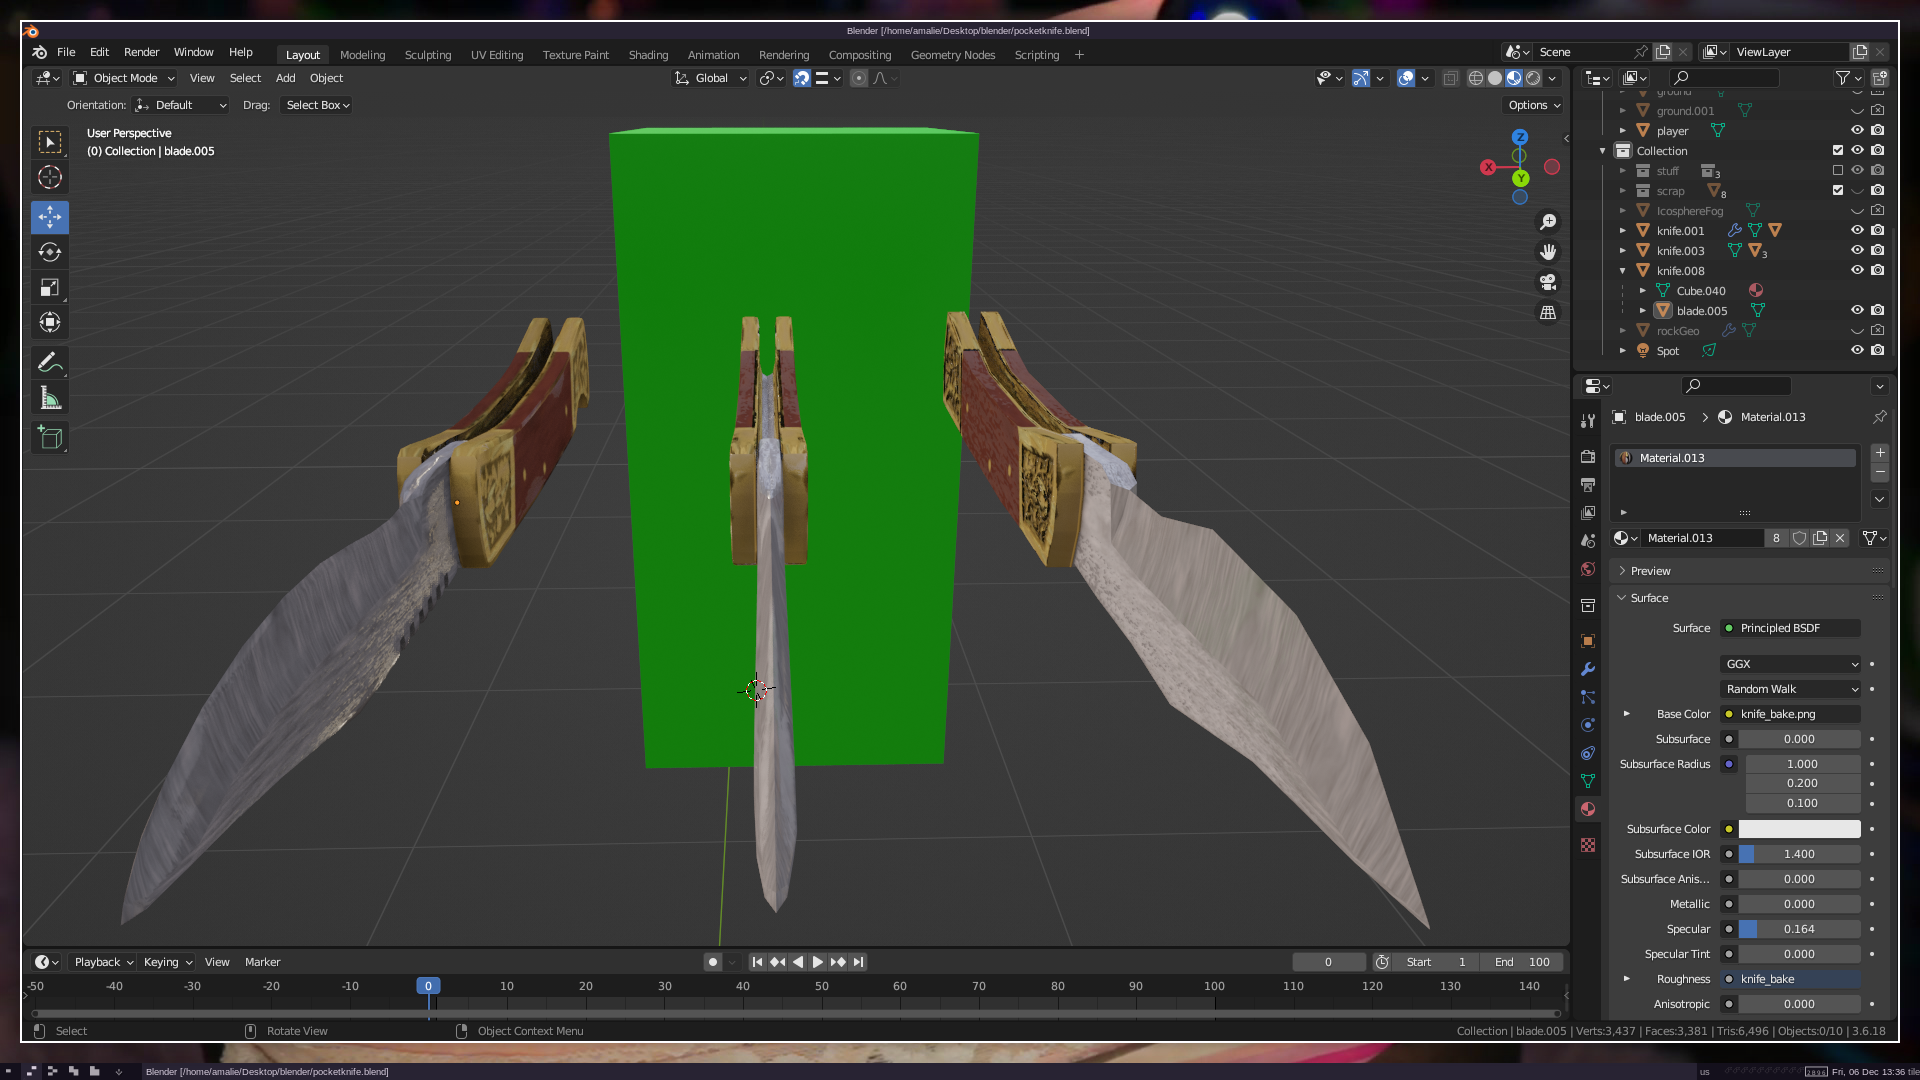The width and height of the screenshot is (1920, 1080).
Task: Select the Annotate tool
Action: (x=50, y=363)
